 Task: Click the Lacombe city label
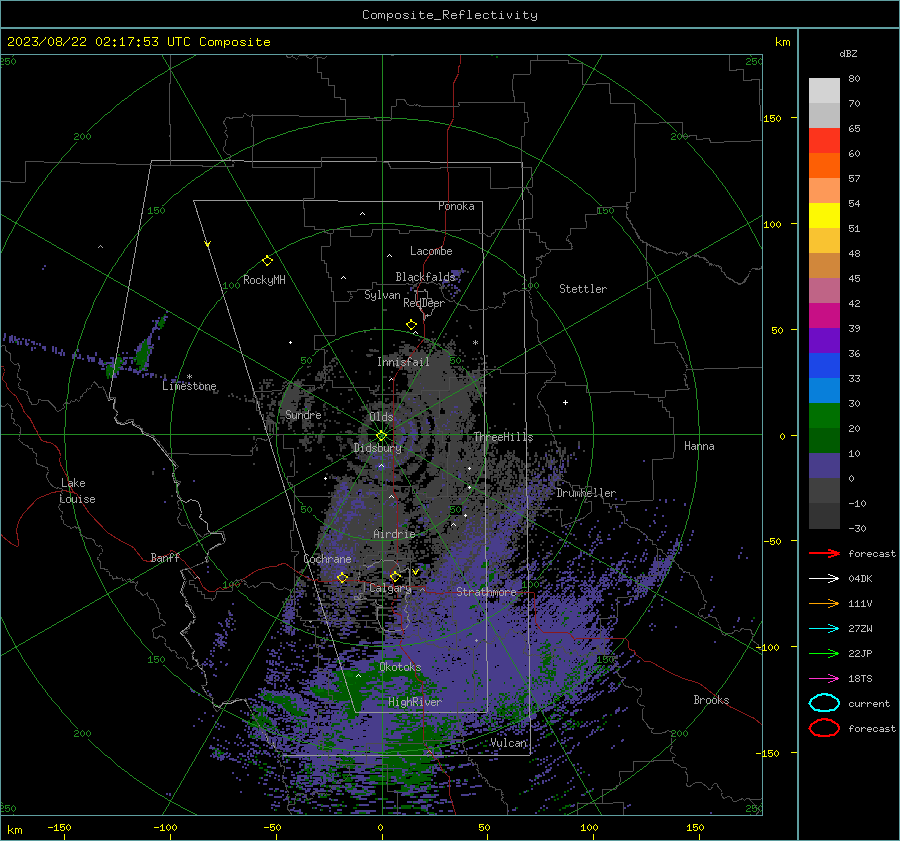(431, 251)
